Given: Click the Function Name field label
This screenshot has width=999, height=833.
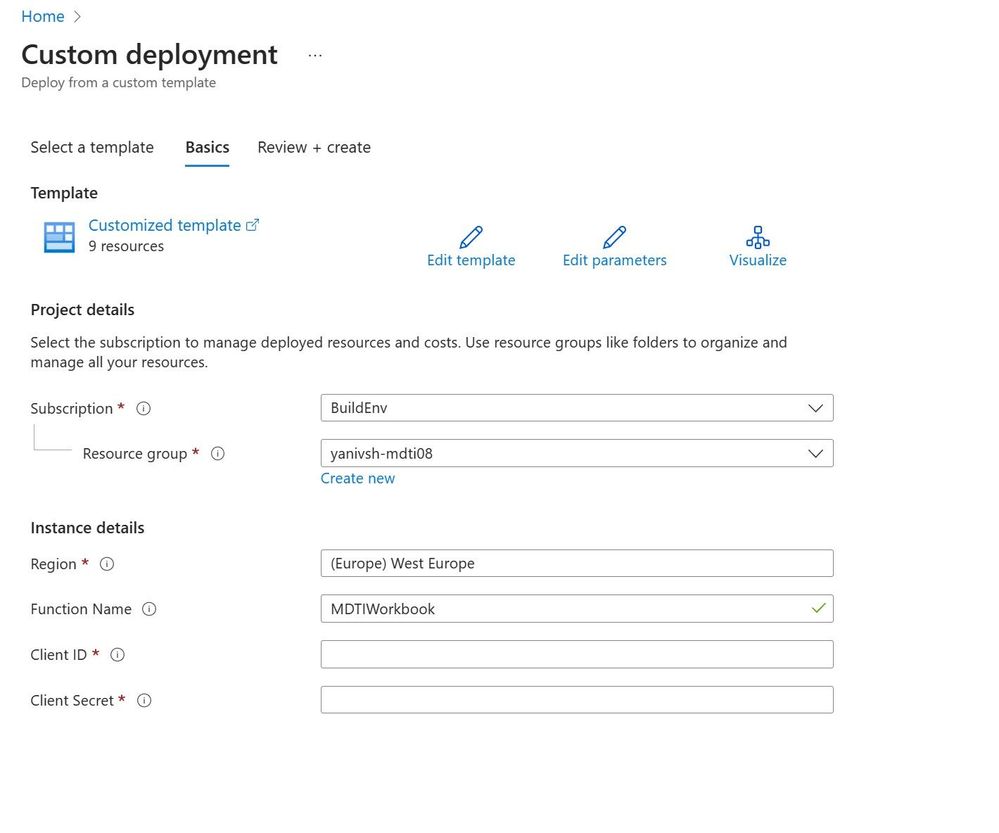Looking at the screenshot, I should [81, 609].
